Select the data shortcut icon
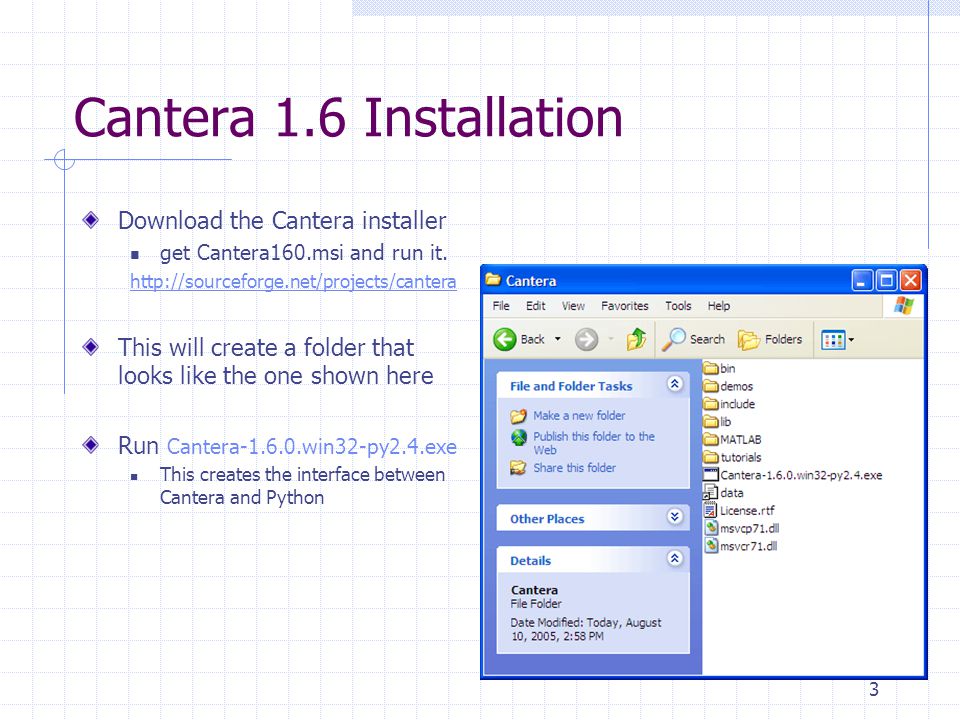Screen dimensions: 960x720 (711, 493)
